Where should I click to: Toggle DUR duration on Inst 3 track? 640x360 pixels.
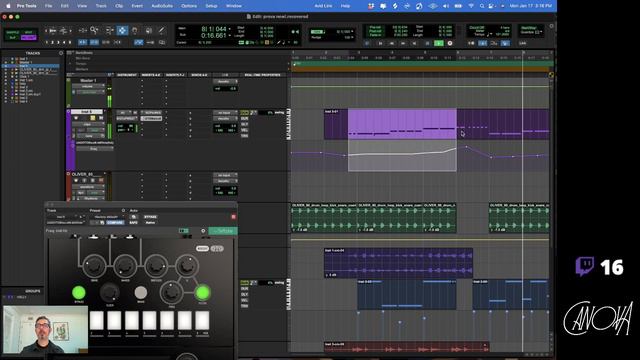pos(244,119)
